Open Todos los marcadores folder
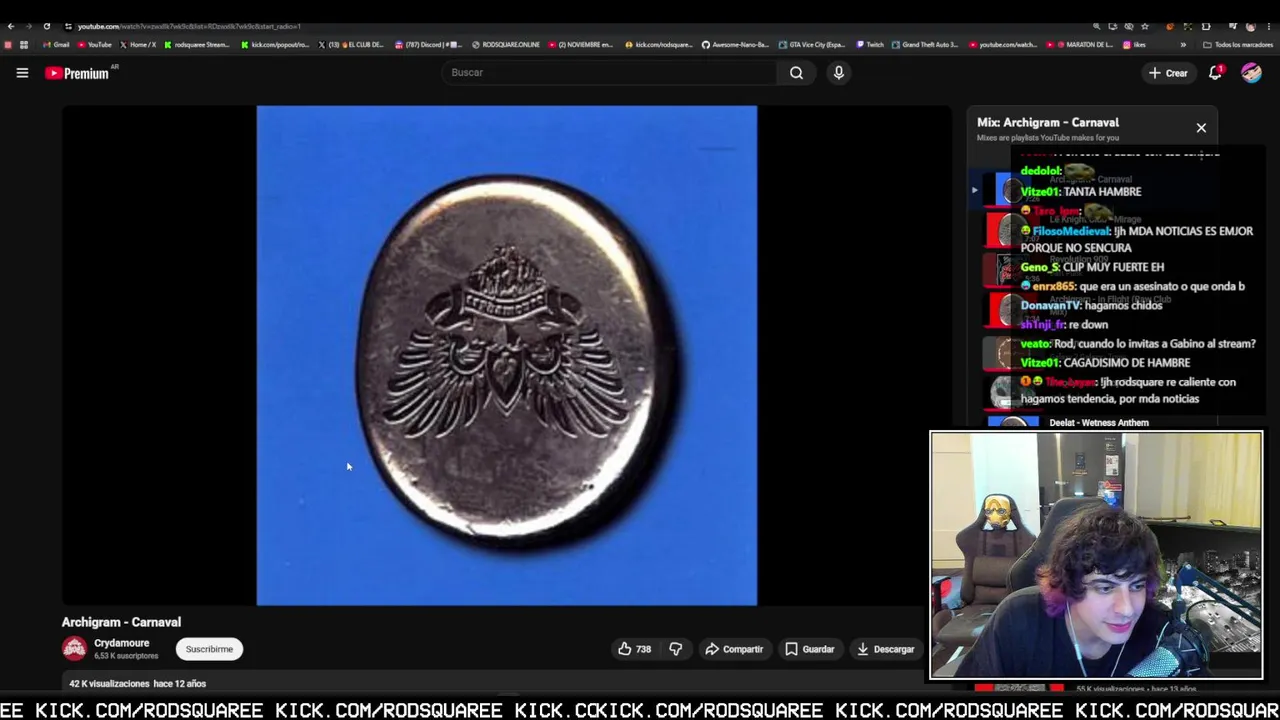The width and height of the screenshot is (1280, 720). click(1237, 45)
